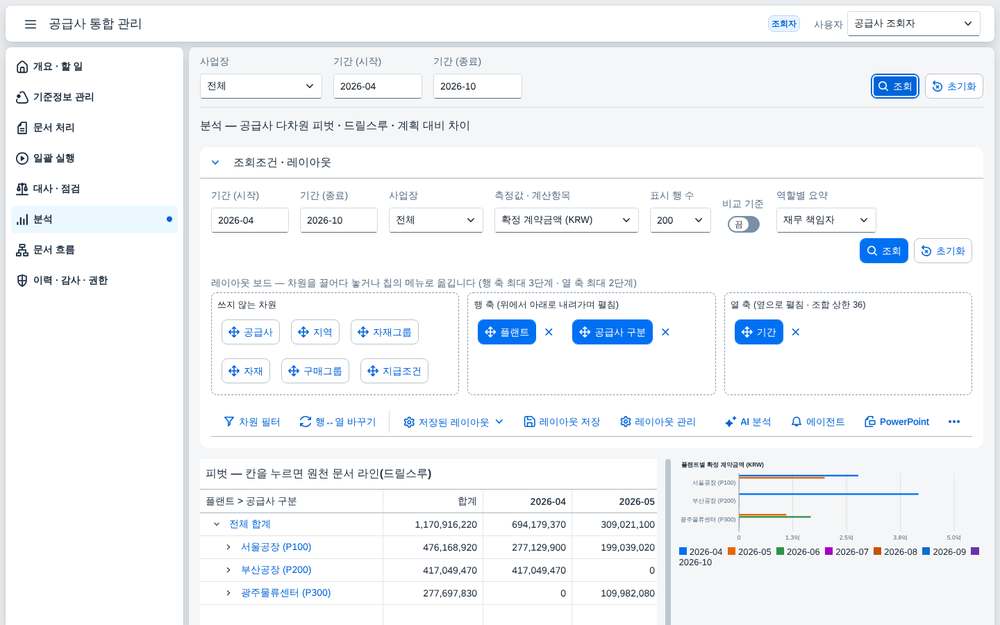Remove 플랜트 from row axis
Screen dimensions: 1000x625
point(549,332)
